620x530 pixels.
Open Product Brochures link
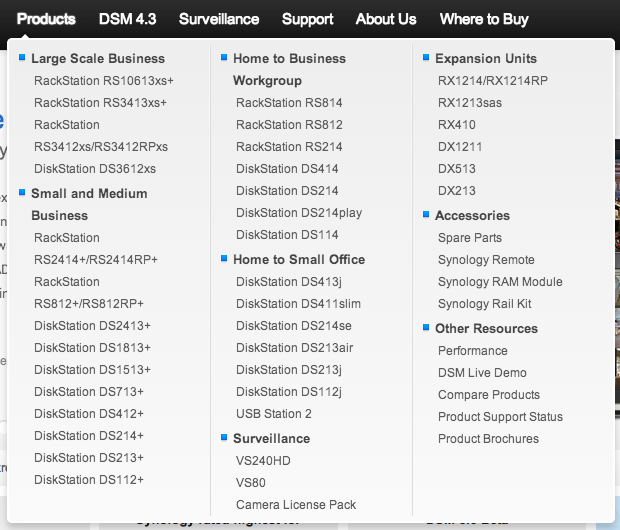pos(488,439)
